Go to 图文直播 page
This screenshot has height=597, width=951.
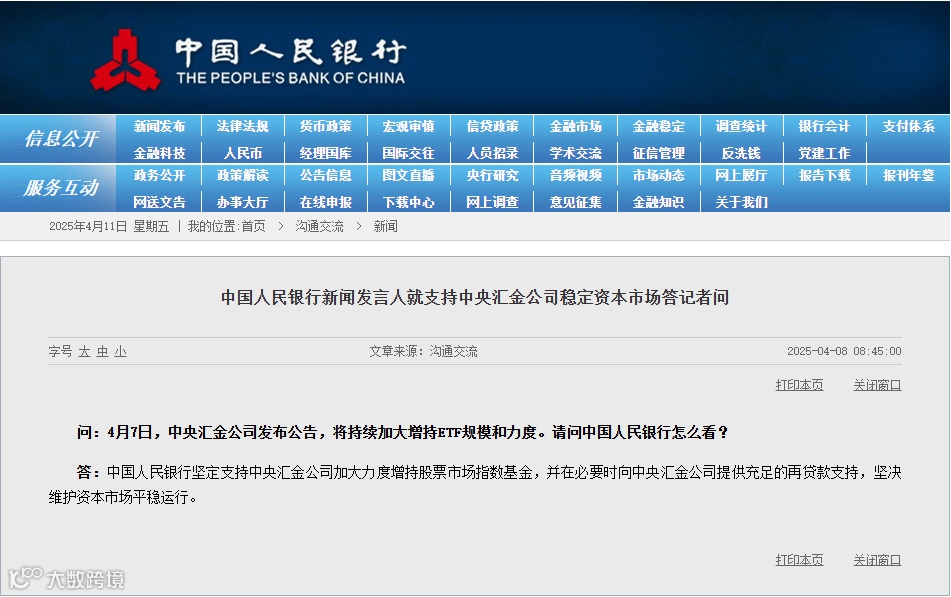tap(409, 175)
